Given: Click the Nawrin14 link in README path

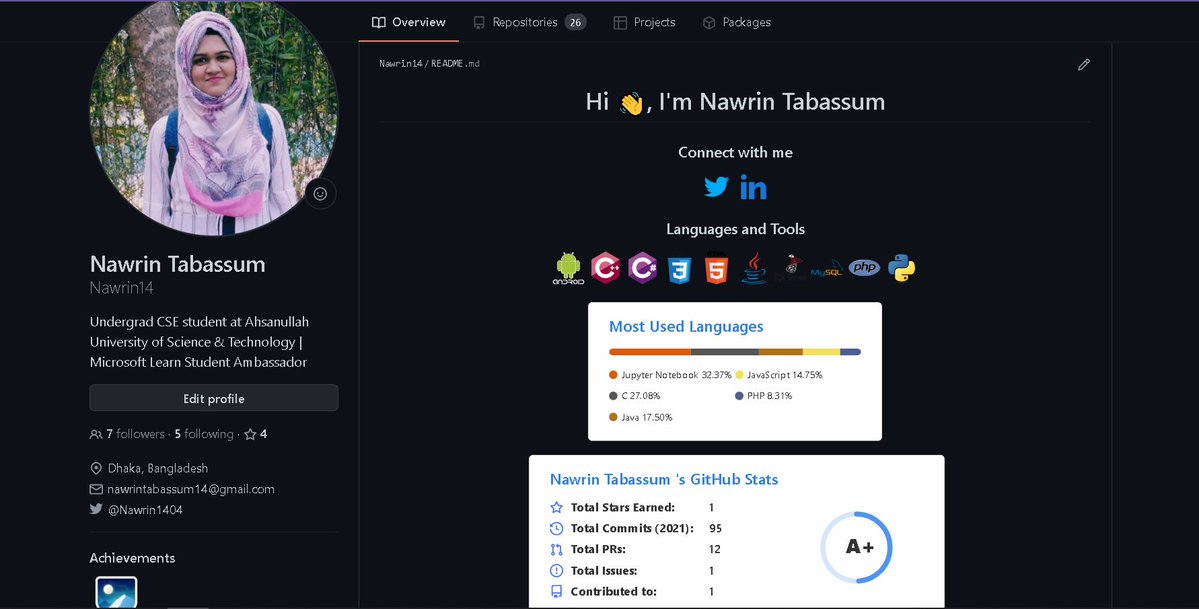Looking at the screenshot, I should (x=401, y=64).
